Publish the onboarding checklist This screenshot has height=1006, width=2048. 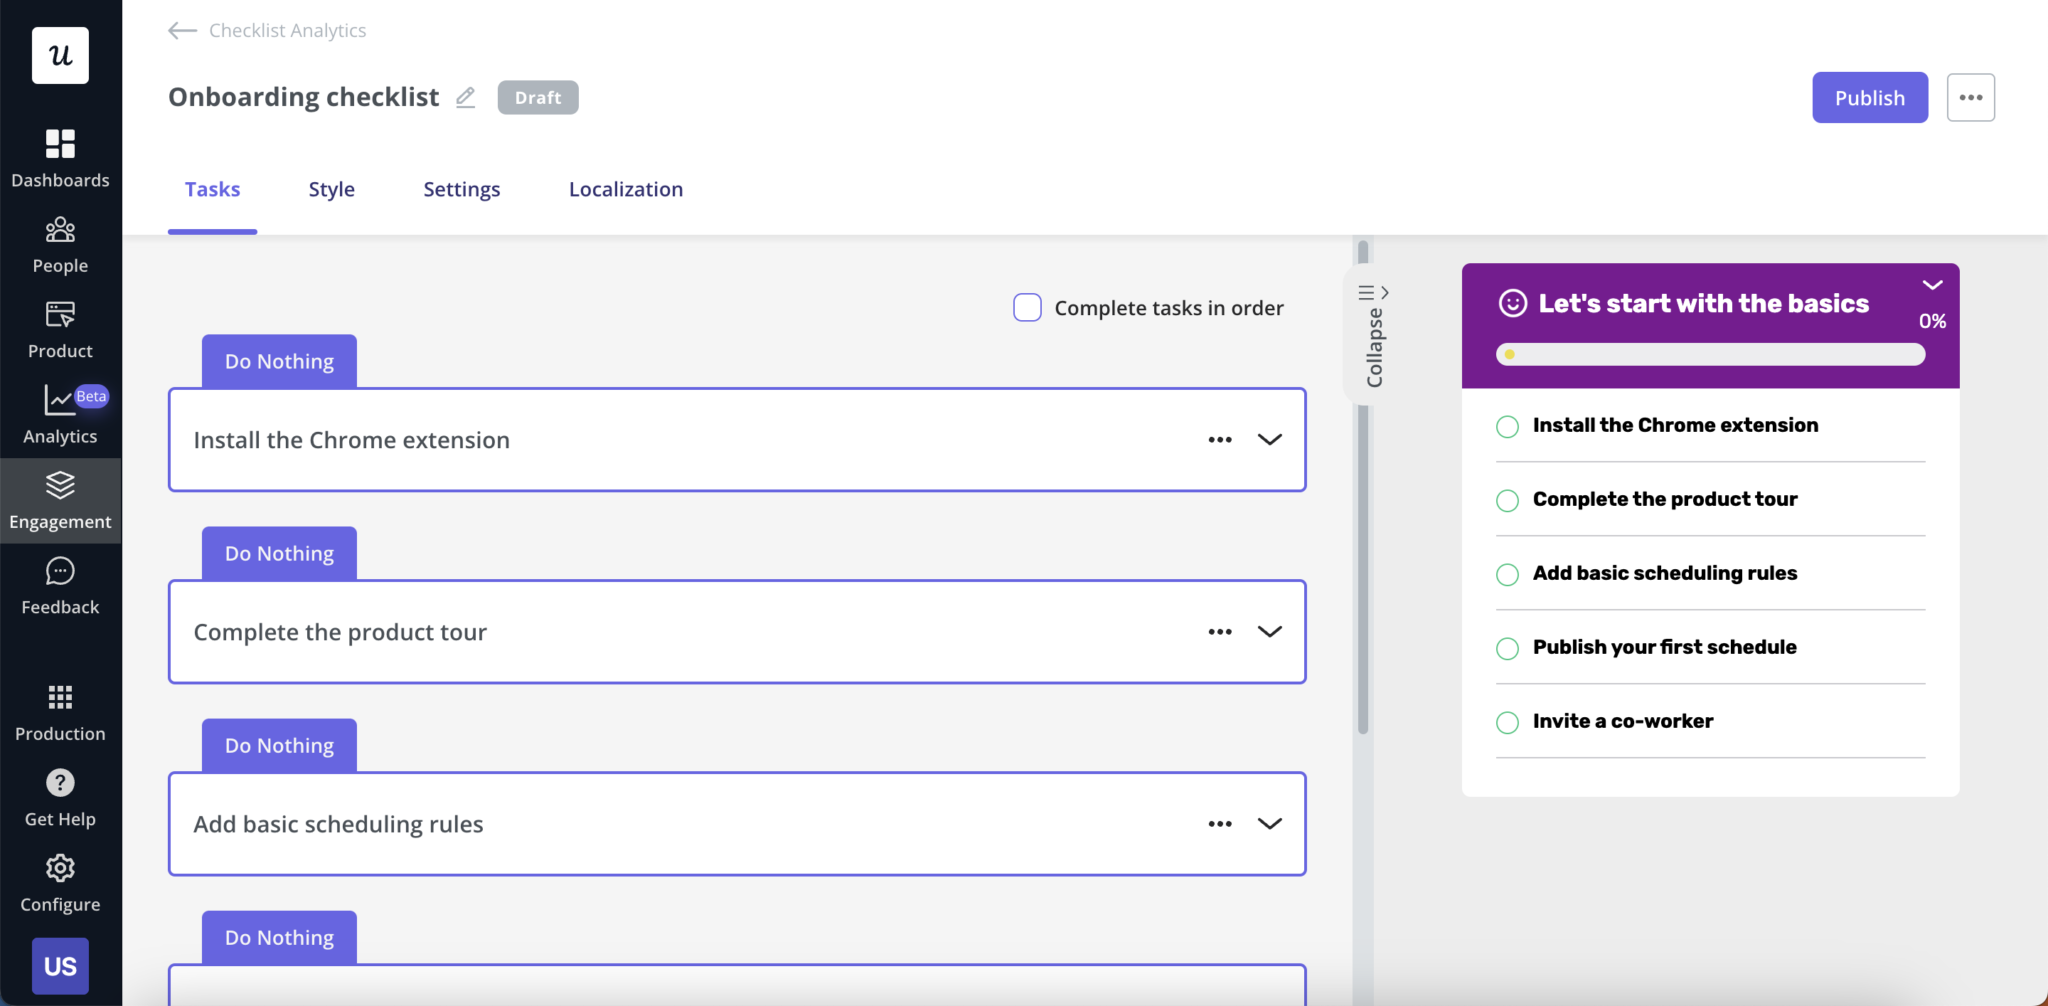coord(1868,97)
